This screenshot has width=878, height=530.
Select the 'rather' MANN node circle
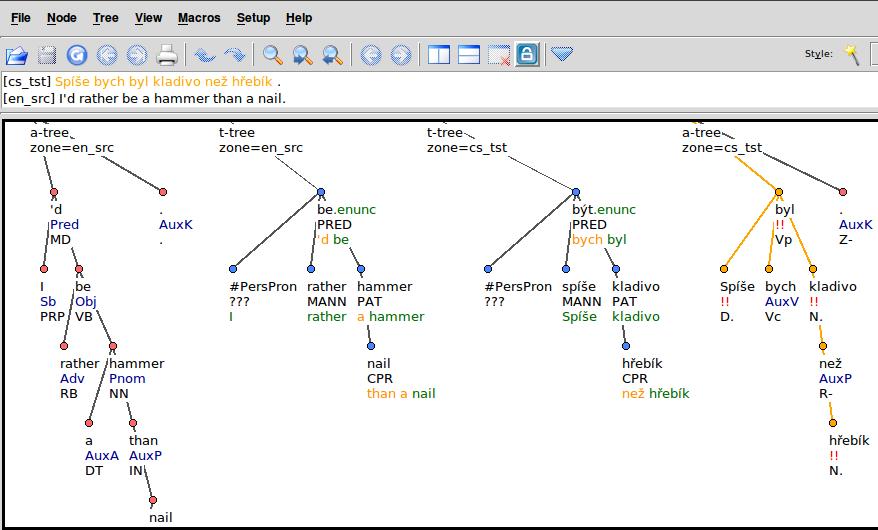(311, 269)
